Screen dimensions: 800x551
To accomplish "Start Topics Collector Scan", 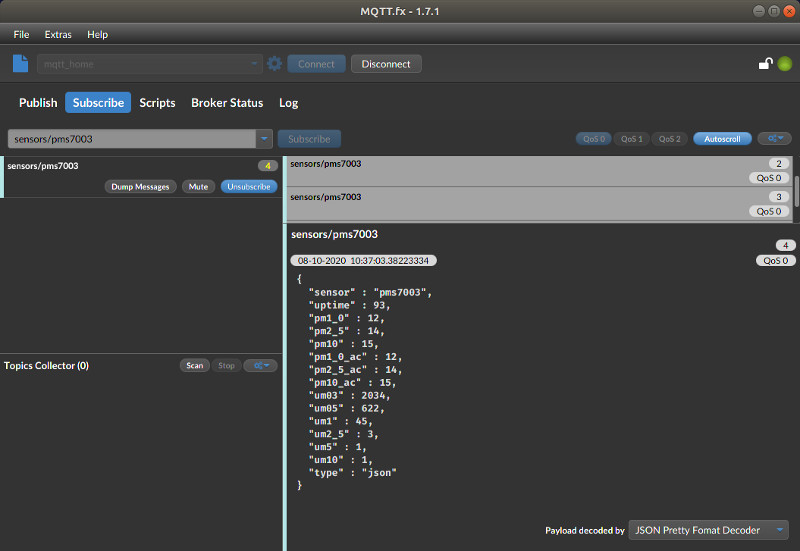I will (x=194, y=365).
